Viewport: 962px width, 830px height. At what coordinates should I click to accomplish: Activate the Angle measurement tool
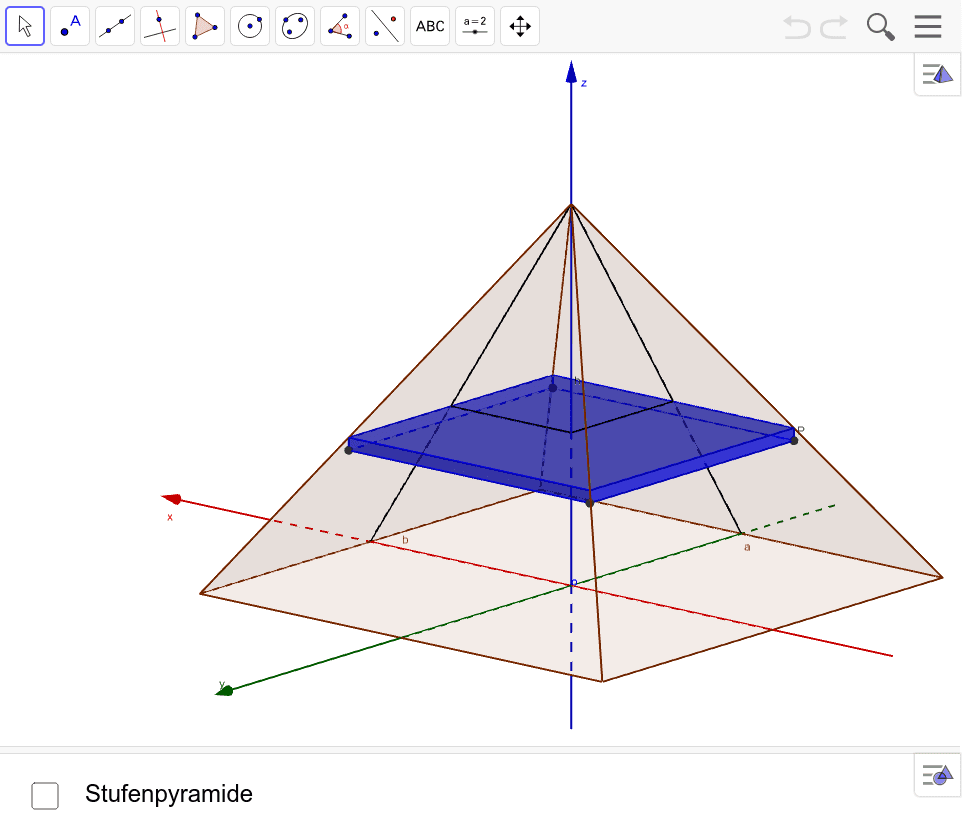[340, 25]
